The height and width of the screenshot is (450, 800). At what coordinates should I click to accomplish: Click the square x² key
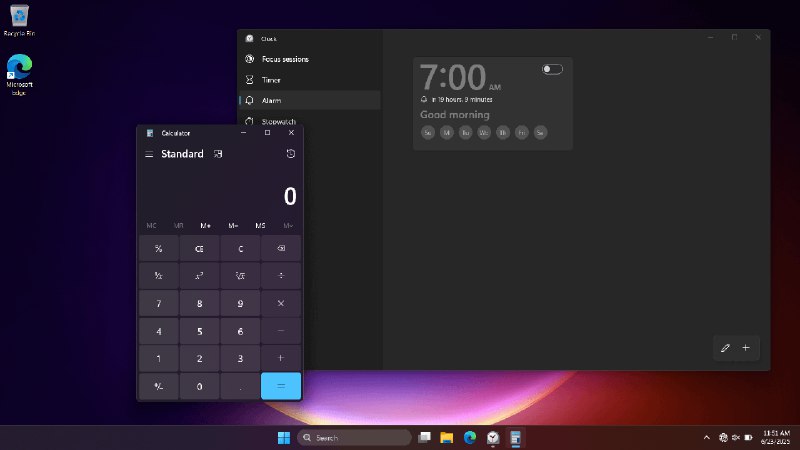click(x=199, y=276)
